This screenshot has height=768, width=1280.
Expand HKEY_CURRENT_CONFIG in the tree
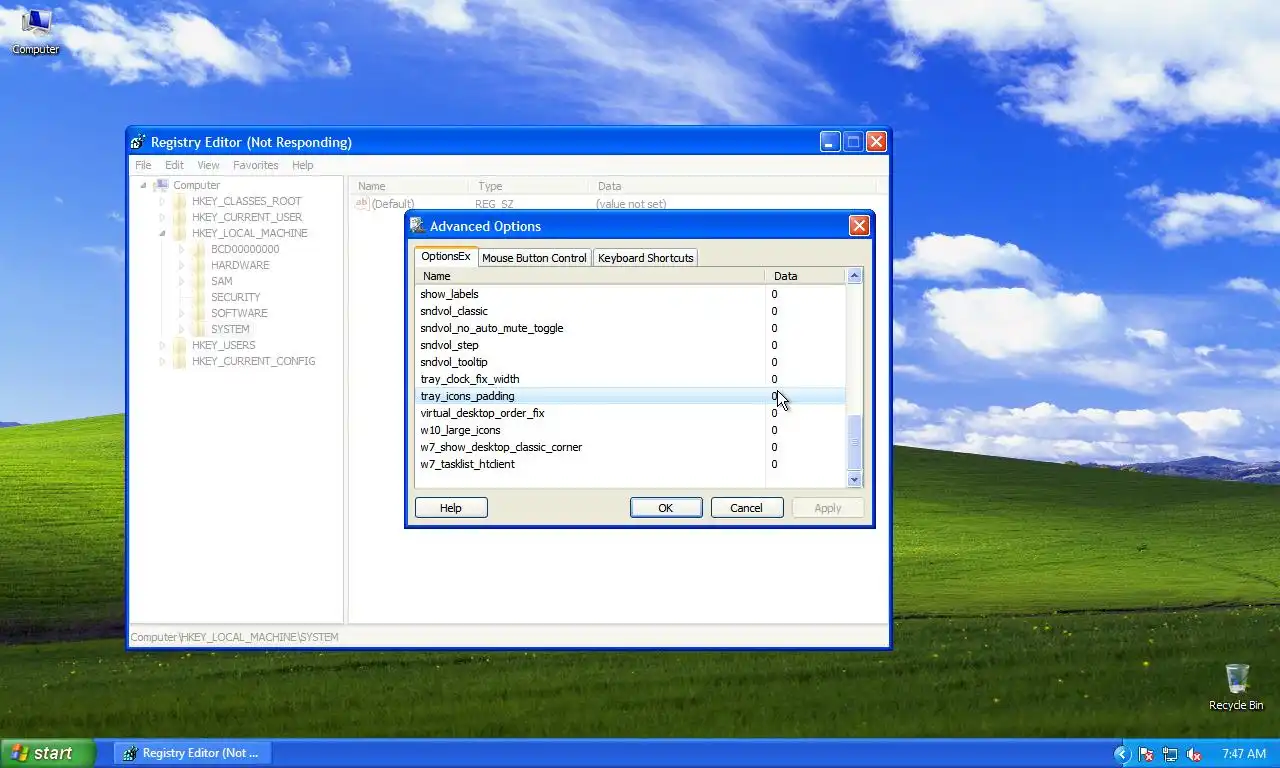tap(162, 361)
